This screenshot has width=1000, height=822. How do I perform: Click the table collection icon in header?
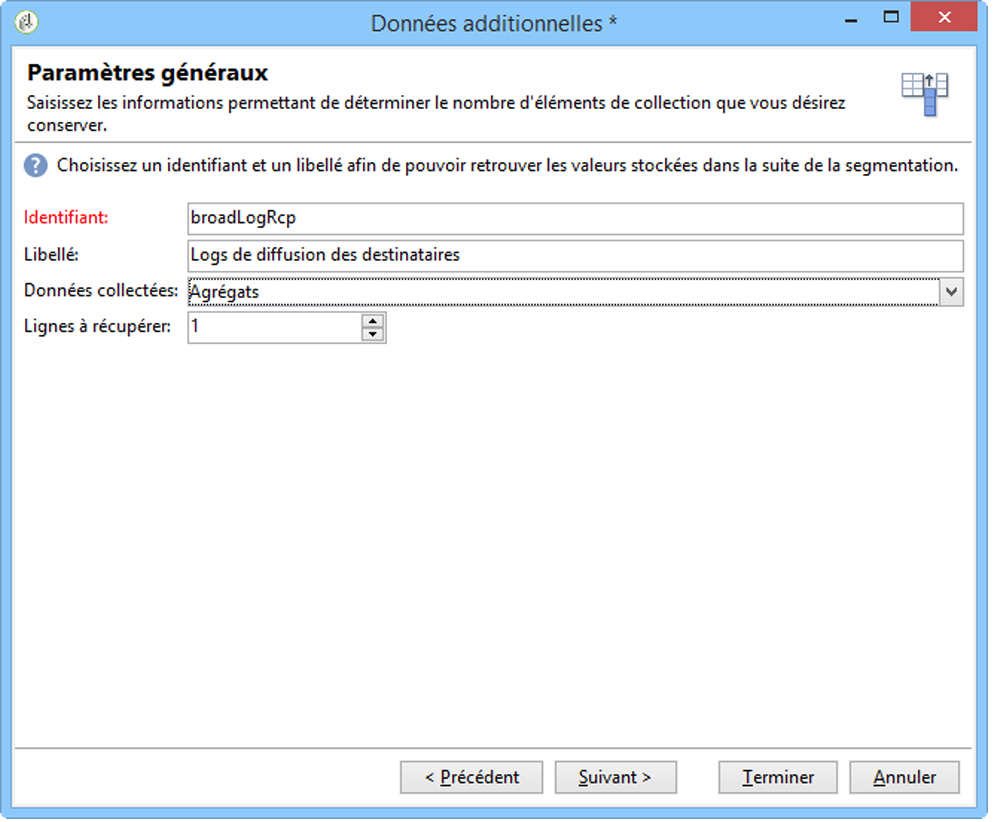(925, 94)
